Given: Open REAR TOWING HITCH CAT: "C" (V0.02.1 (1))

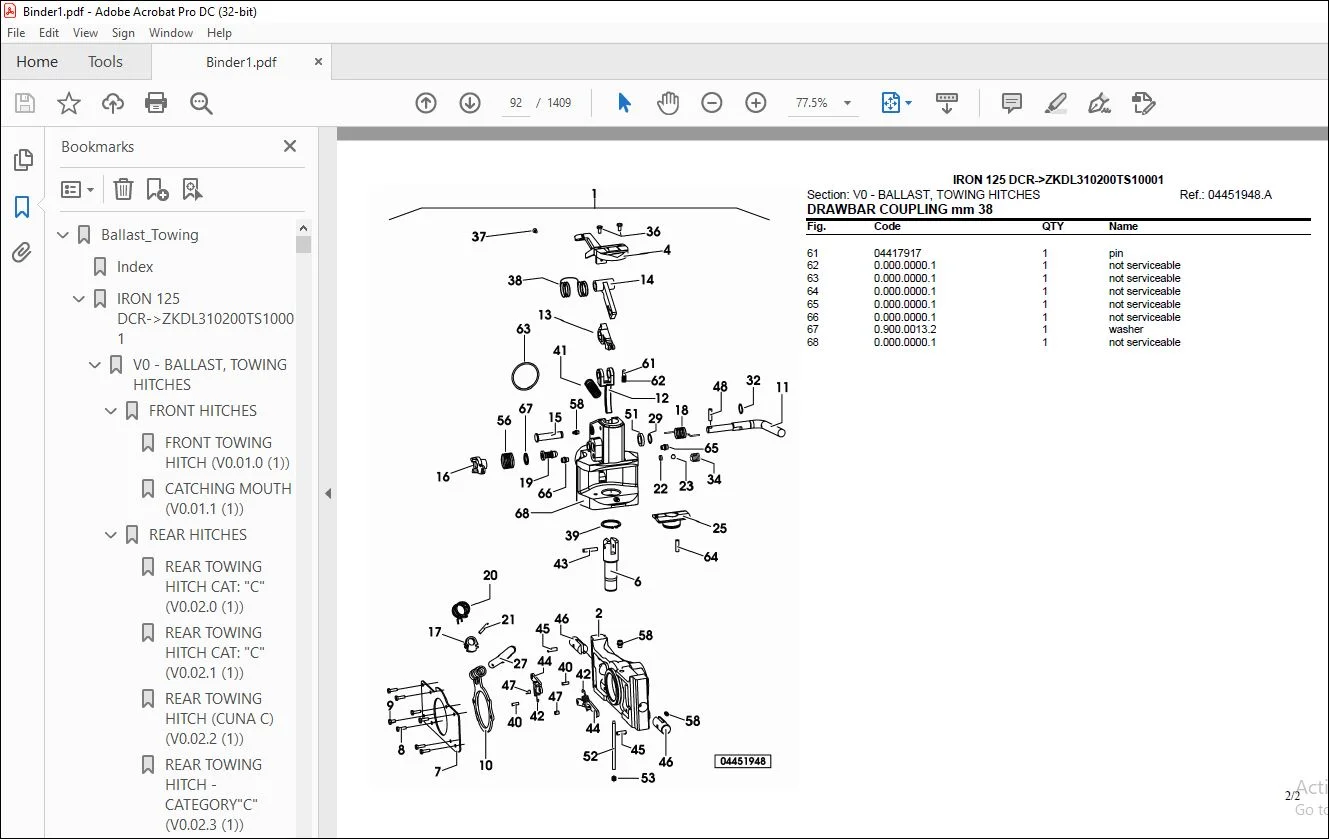Looking at the screenshot, I should pos(215,652).
